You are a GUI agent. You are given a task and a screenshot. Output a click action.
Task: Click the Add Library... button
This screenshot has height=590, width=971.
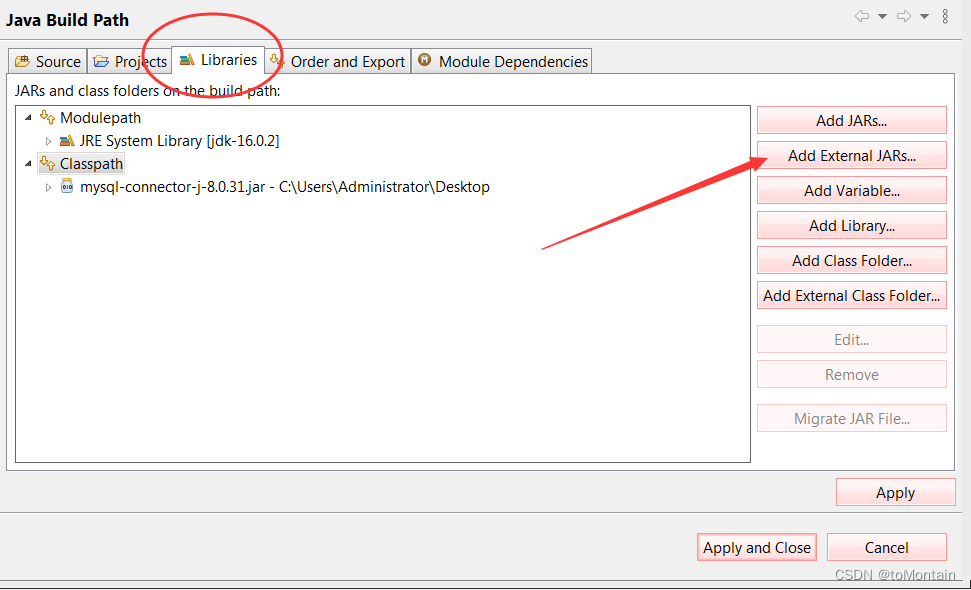[851, 225]
